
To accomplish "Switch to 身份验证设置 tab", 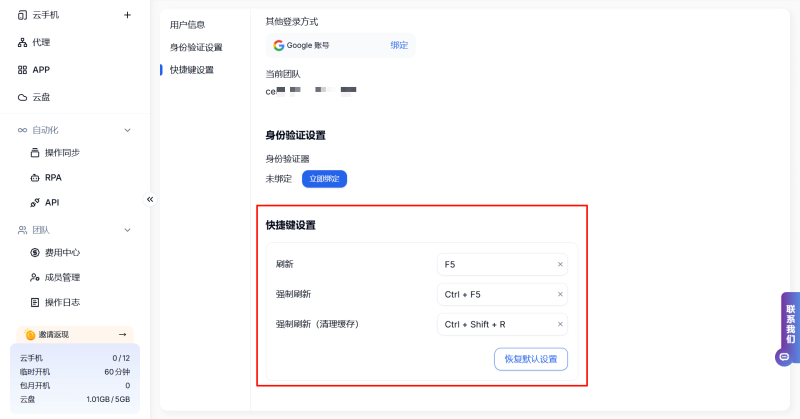I will coord(196,47).
